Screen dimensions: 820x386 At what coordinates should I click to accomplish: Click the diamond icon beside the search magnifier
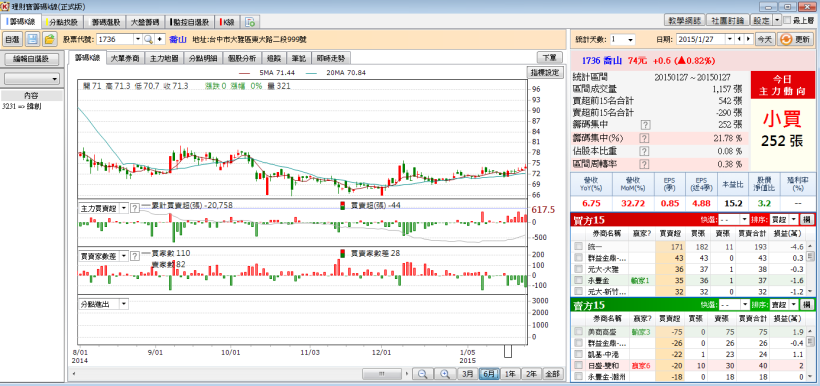click(x=159, y=39)
